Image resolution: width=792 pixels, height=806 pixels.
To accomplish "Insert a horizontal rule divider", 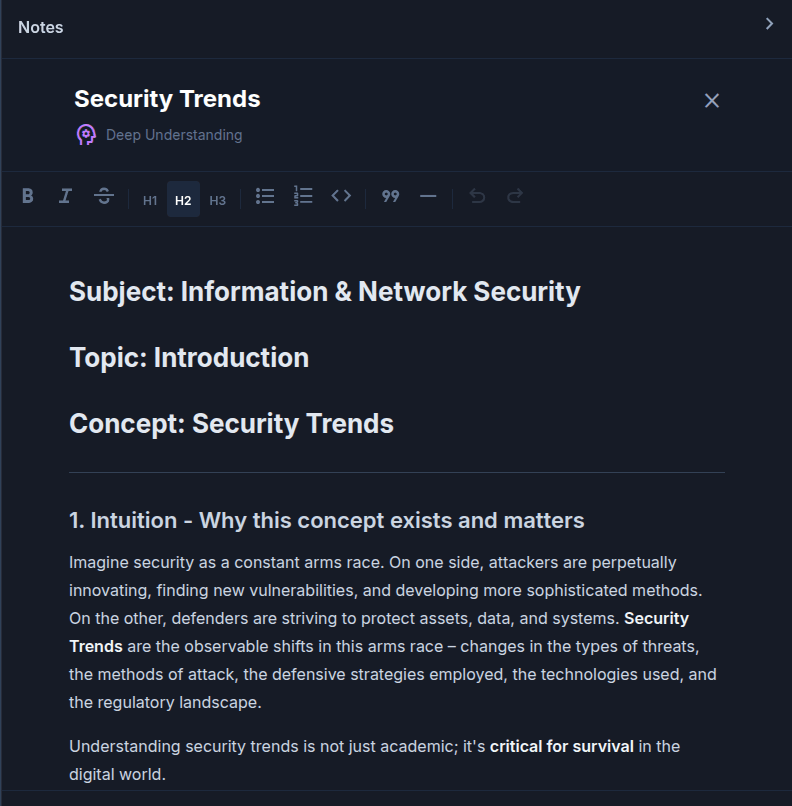I will coord(428,196).
